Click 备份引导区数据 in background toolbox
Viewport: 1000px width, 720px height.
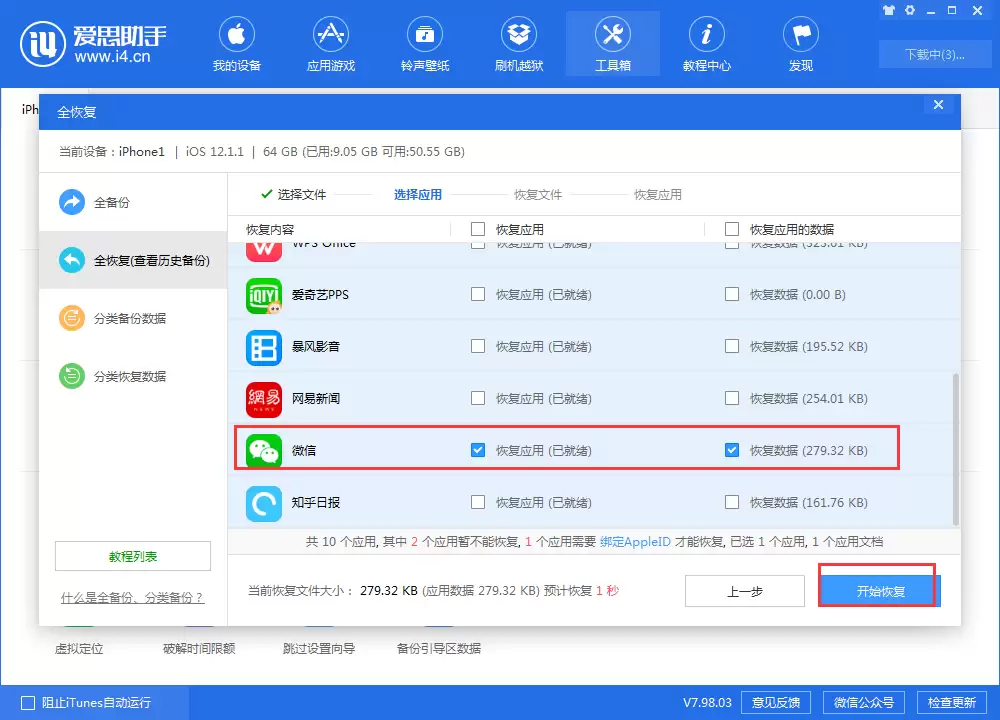pos(439,649)
